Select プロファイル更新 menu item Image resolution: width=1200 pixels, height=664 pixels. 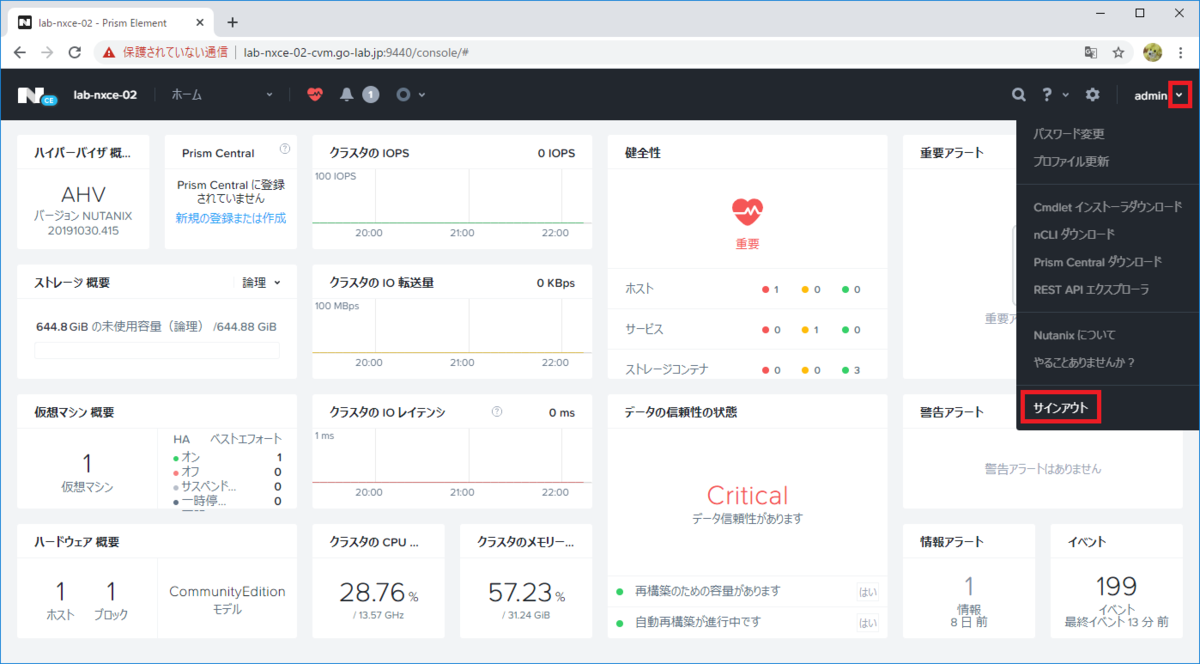(1071, 161)
